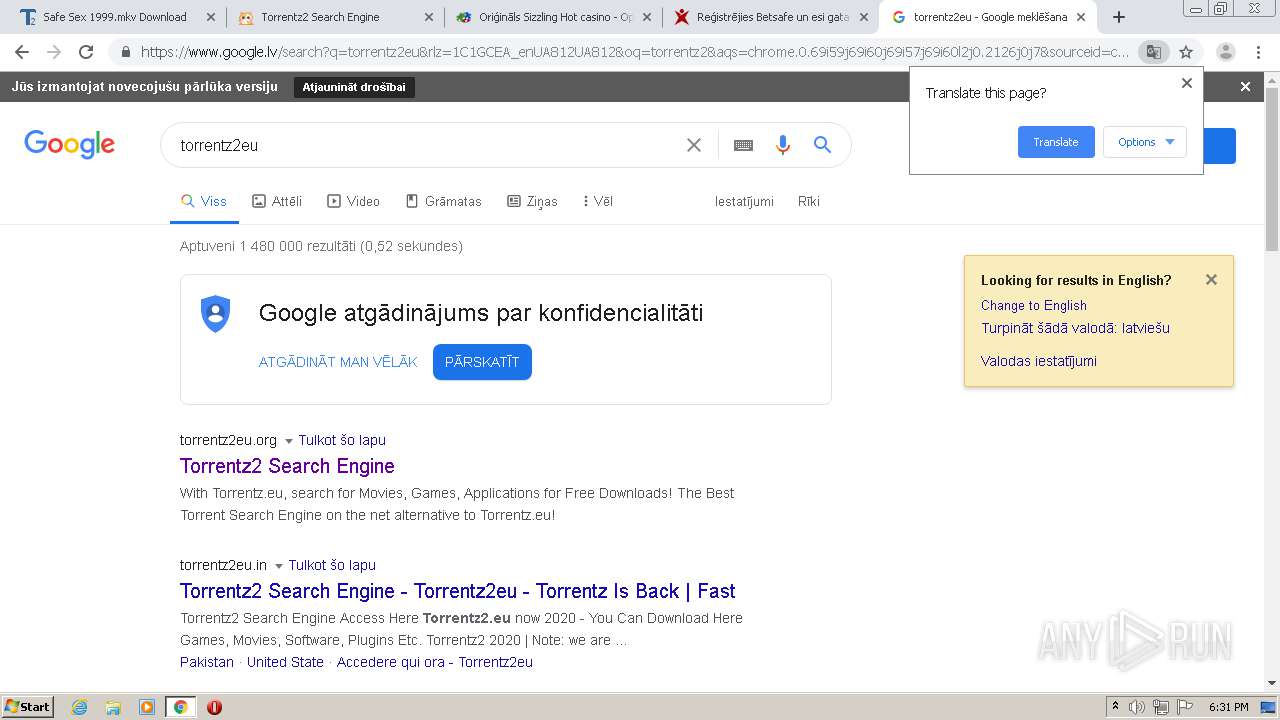The width and height of the screenshot is (1280, 720).
Task: Open Valodas iestatījumi link
Action: 1038,361
